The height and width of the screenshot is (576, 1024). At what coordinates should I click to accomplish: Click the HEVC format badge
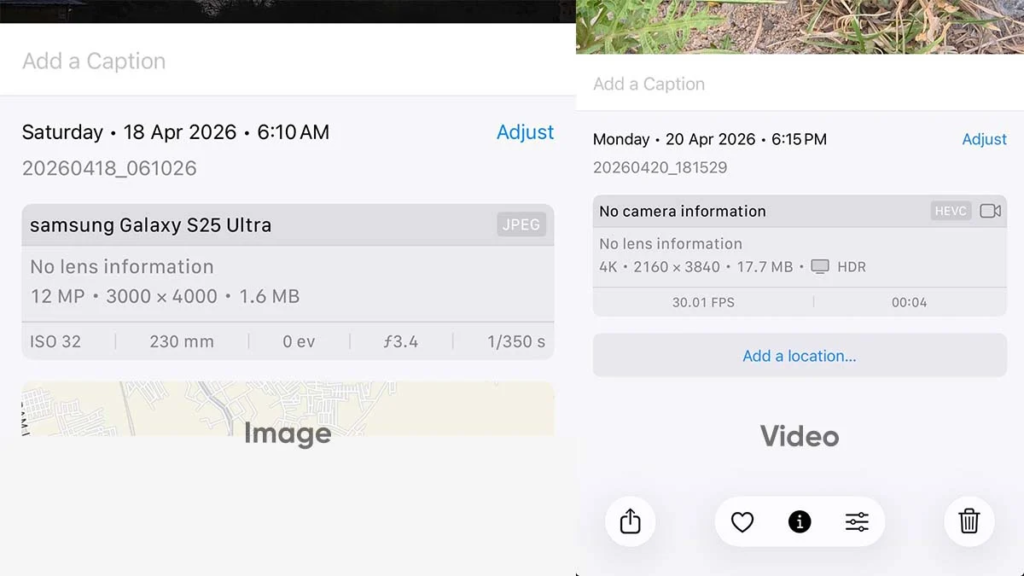pos(949,211)
